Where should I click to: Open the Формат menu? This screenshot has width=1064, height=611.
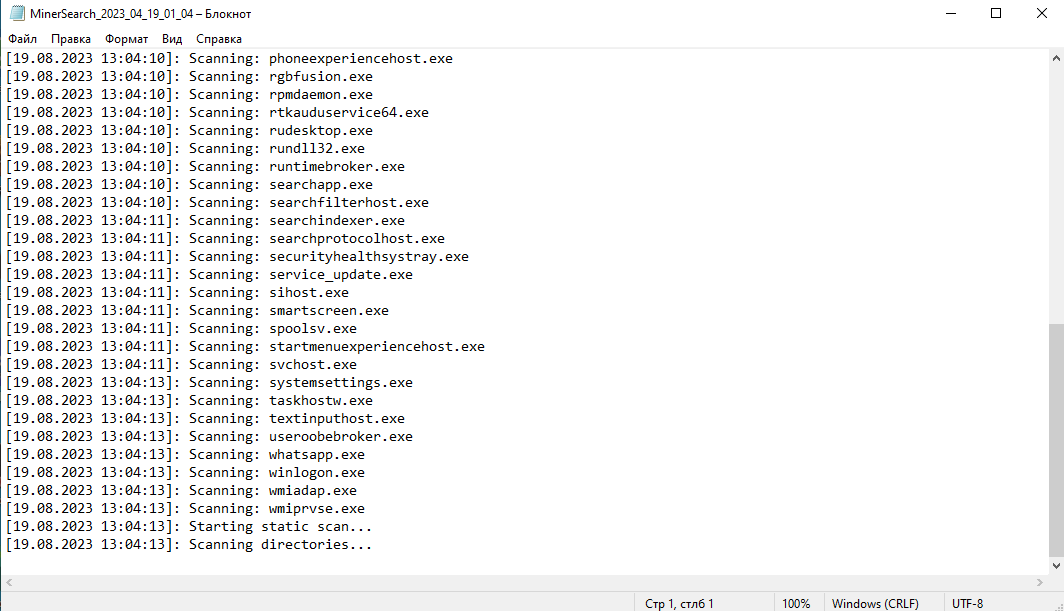point(126,39)
